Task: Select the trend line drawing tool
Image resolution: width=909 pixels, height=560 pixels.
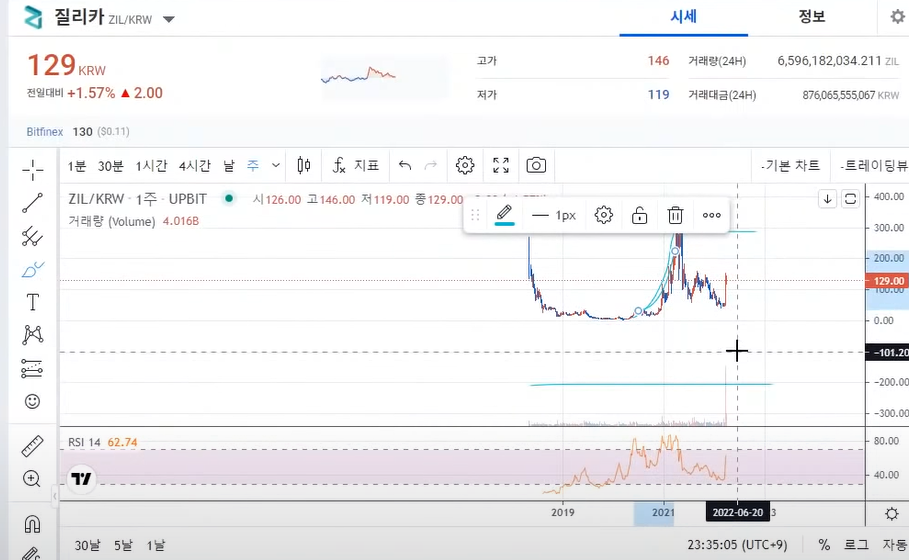Action: point(32,203)
